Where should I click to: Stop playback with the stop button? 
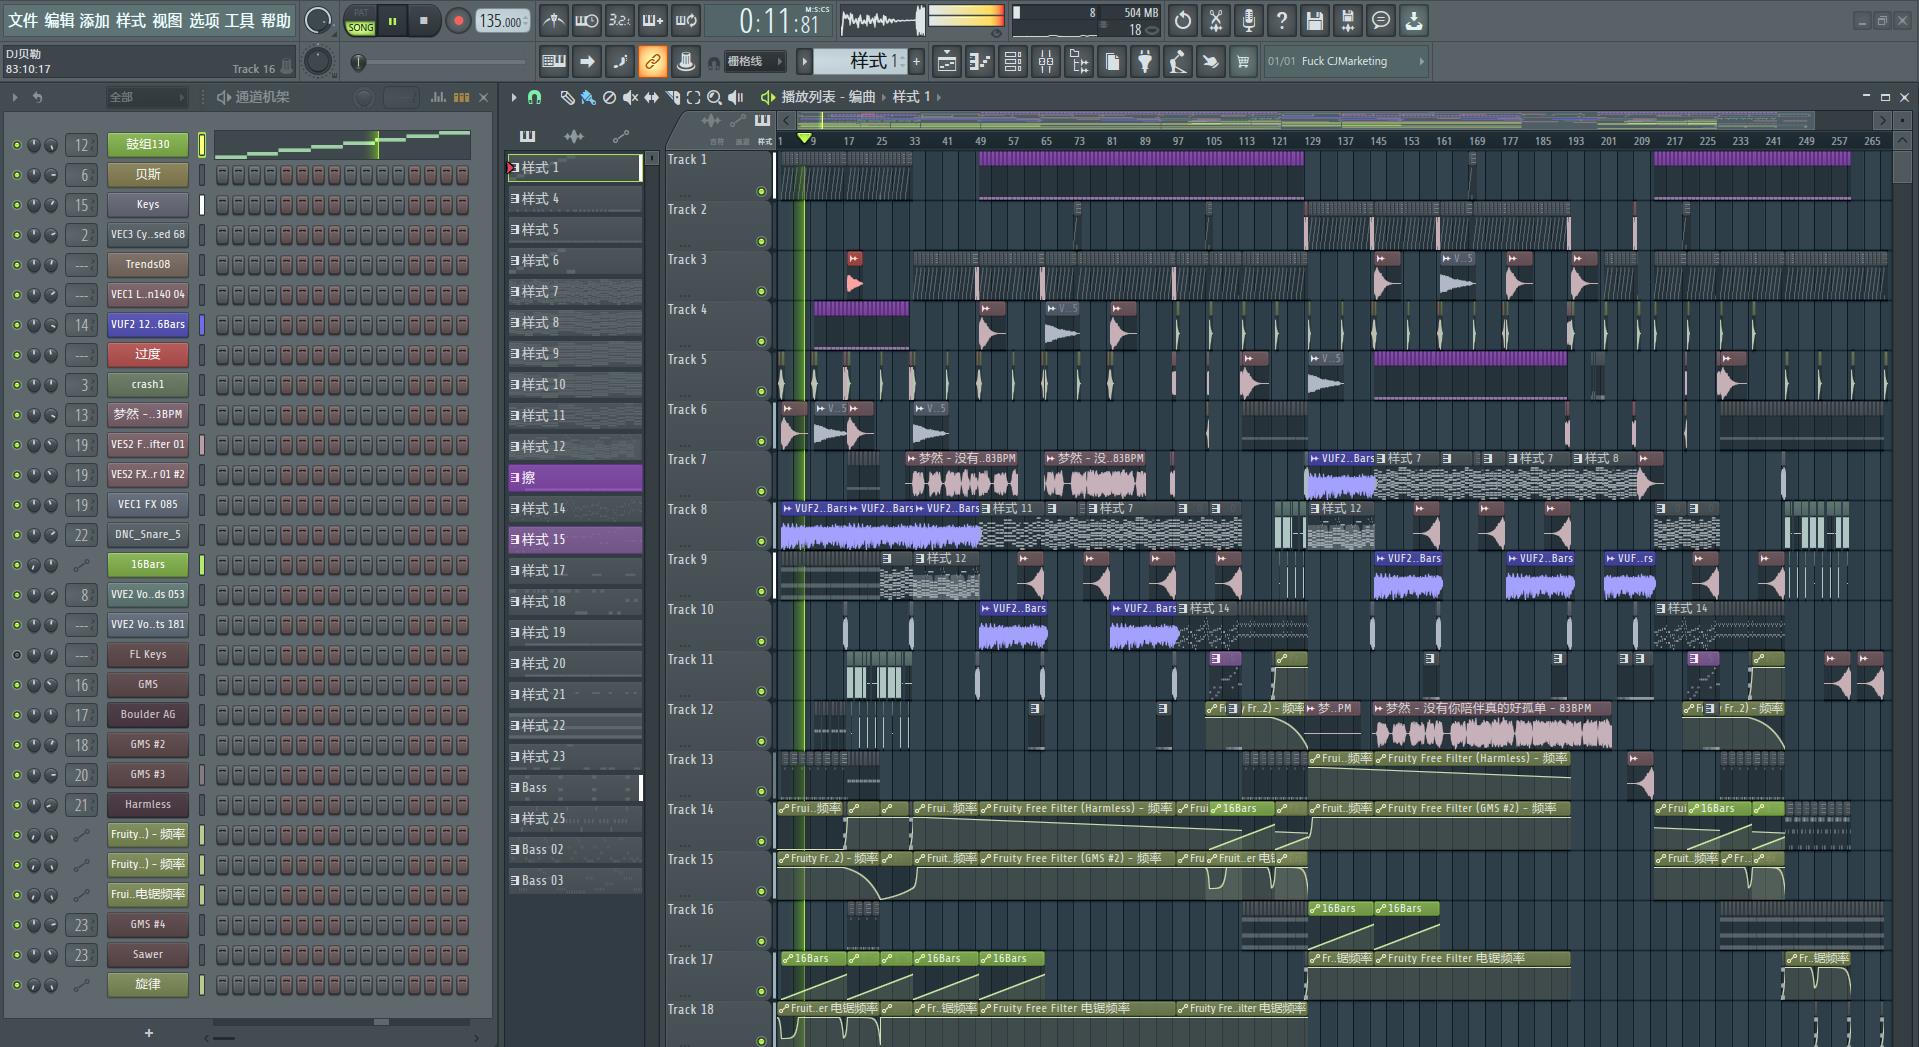[x=424, y=21]
